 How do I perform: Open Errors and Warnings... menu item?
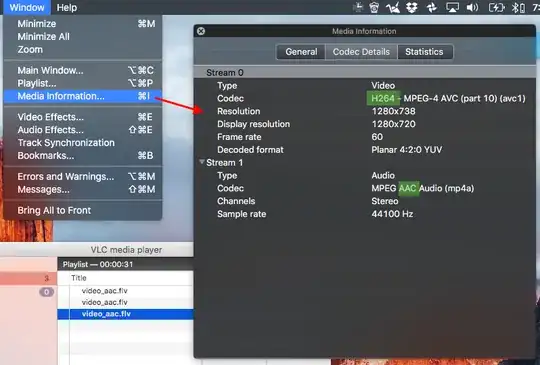[83, 176]
